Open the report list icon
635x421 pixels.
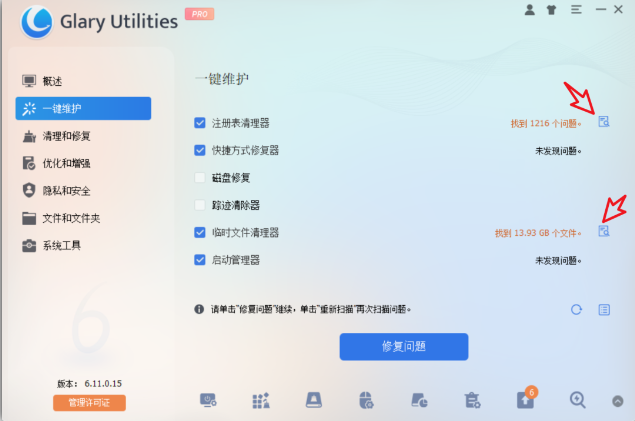coord(604,310)
